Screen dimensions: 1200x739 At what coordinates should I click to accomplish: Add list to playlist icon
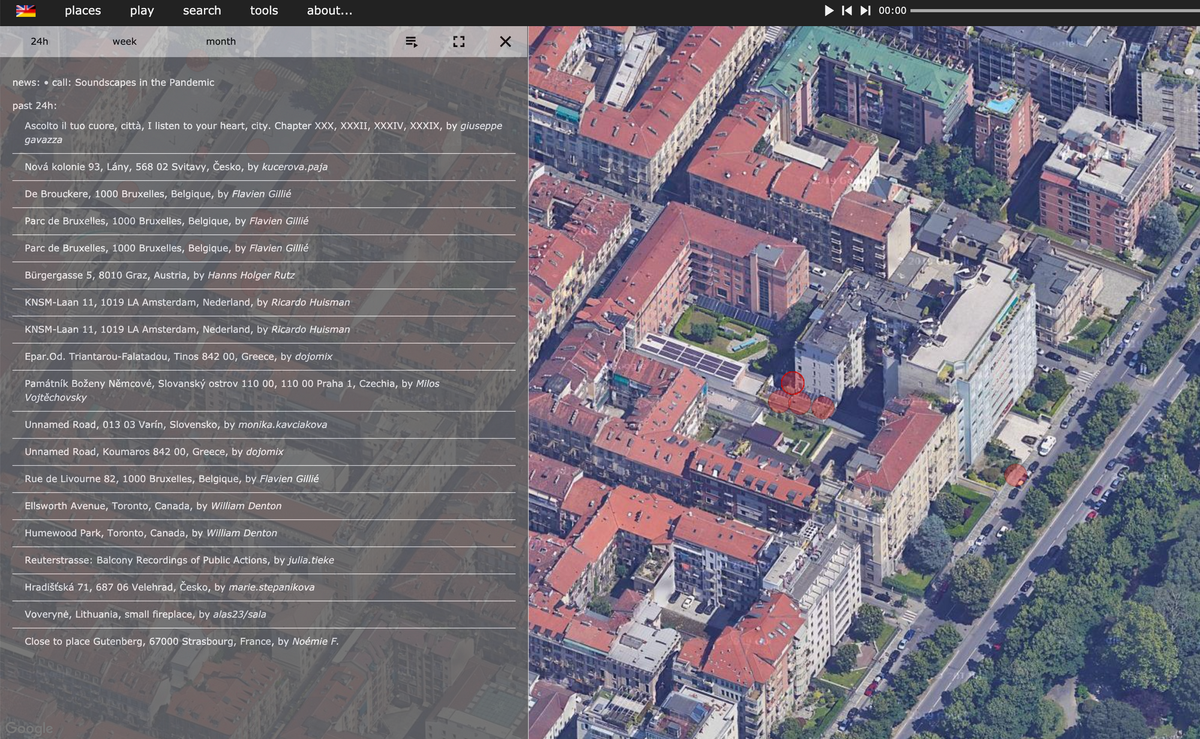tap(411, 42)
